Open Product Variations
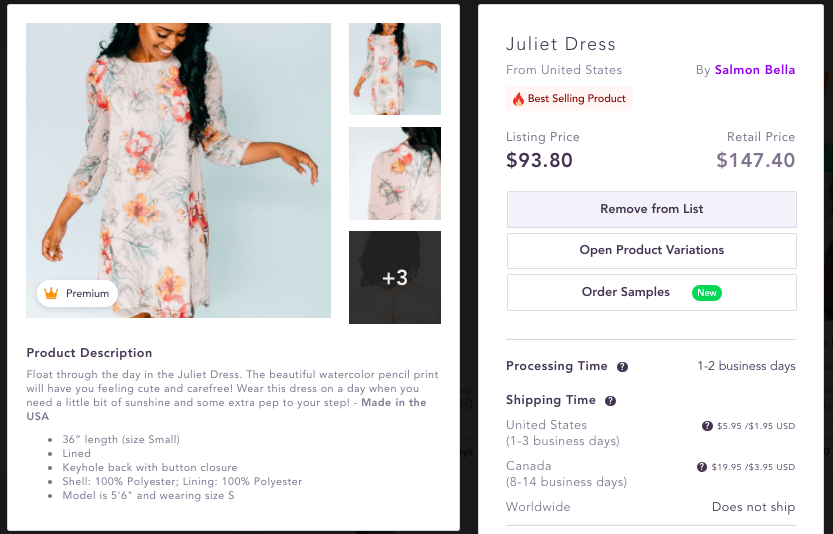The width and height of the screenshot is (833, 534). click(x=652, y=250)
